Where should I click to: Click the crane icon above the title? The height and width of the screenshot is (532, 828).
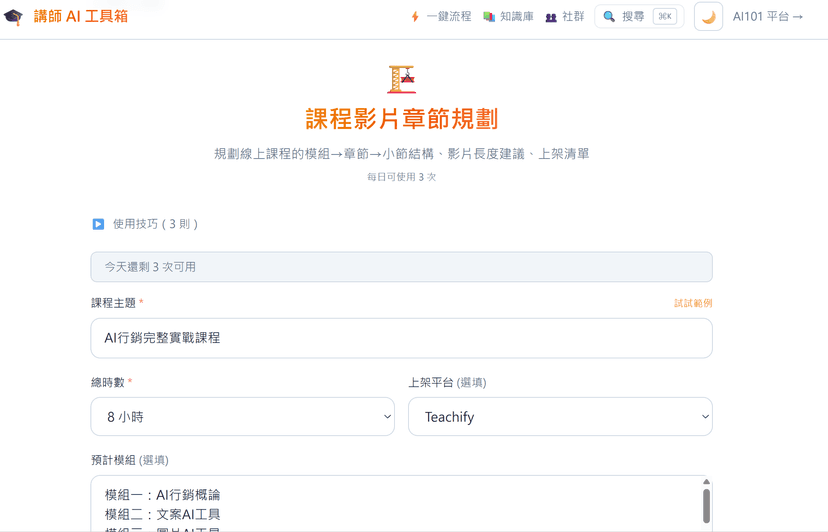(x=402, y=79)
